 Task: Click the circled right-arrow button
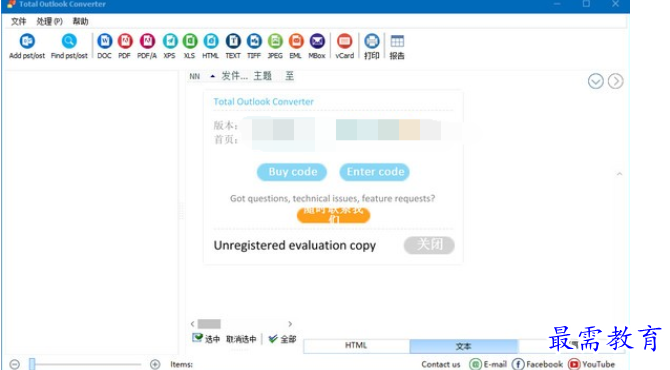click(x=616, y=81)
